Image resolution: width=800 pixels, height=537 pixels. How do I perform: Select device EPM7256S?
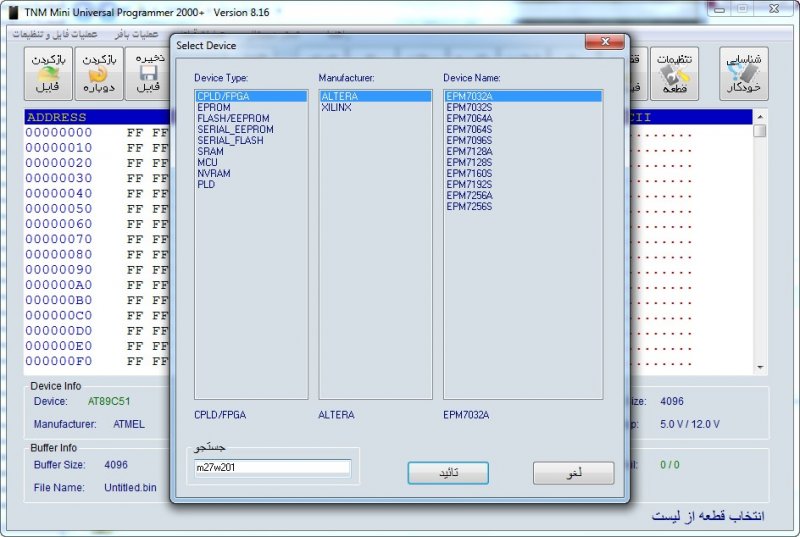pyautogui.click(x=469, y=207)
